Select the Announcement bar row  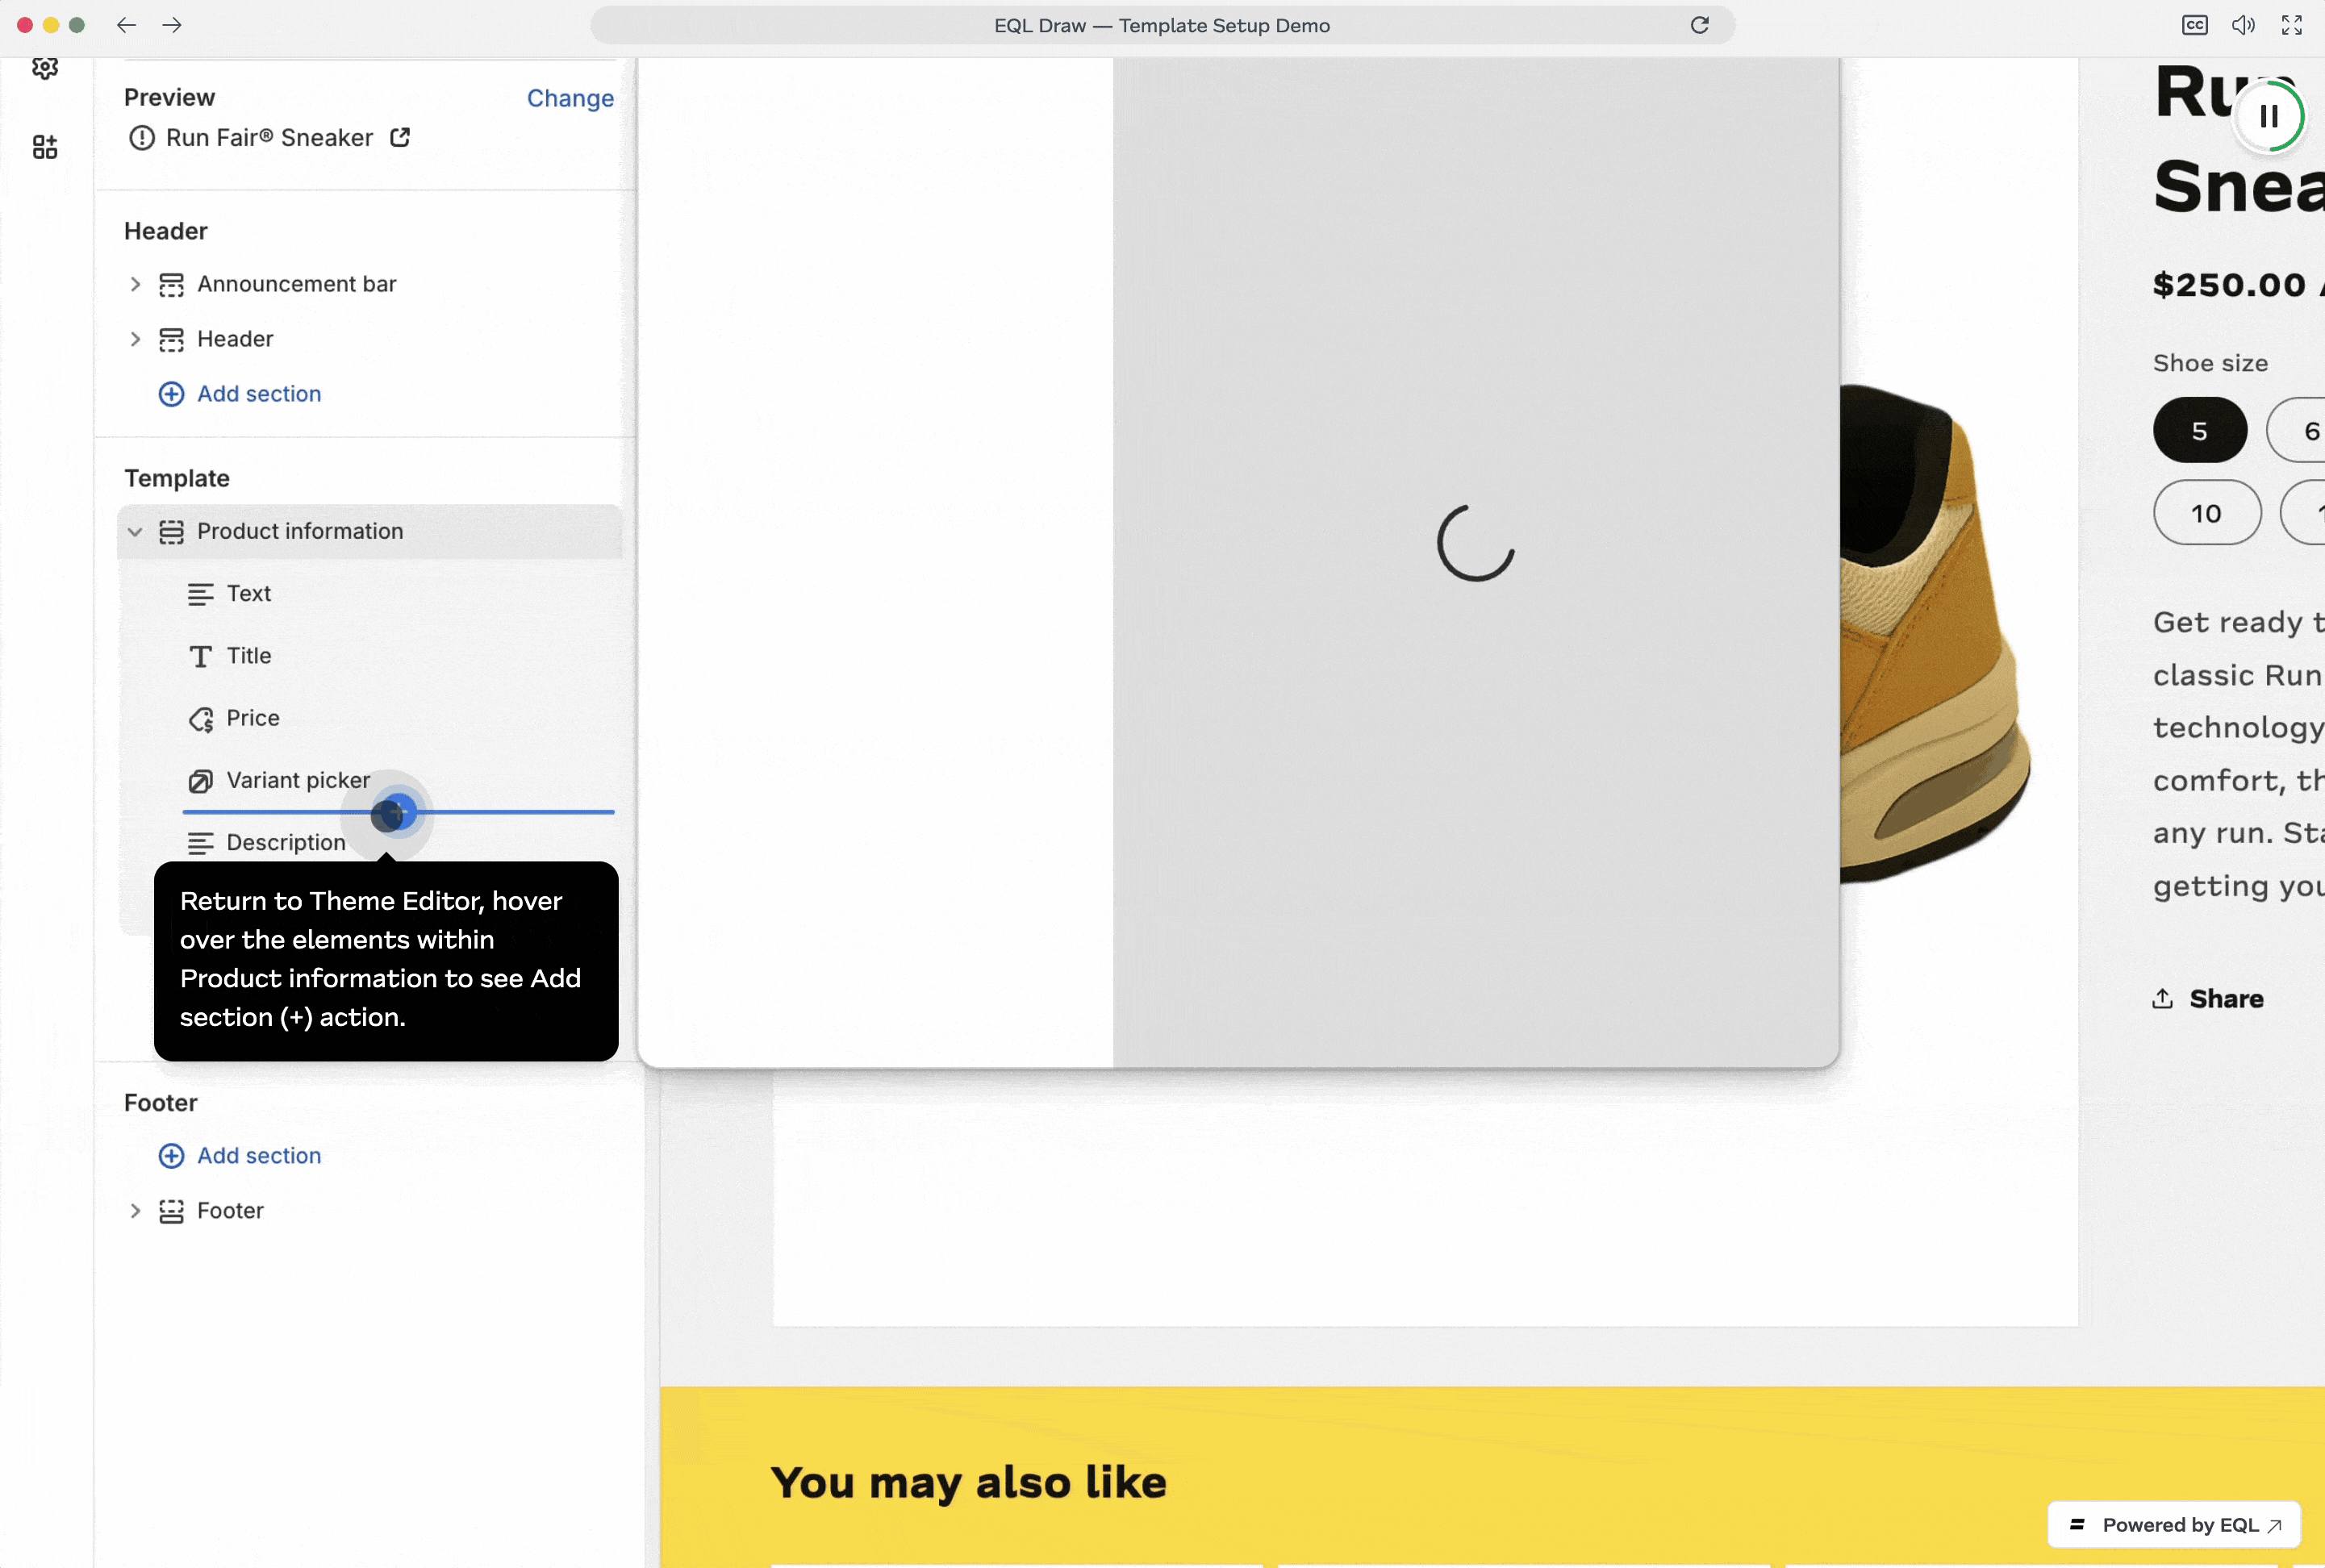[x=370, y=285]
